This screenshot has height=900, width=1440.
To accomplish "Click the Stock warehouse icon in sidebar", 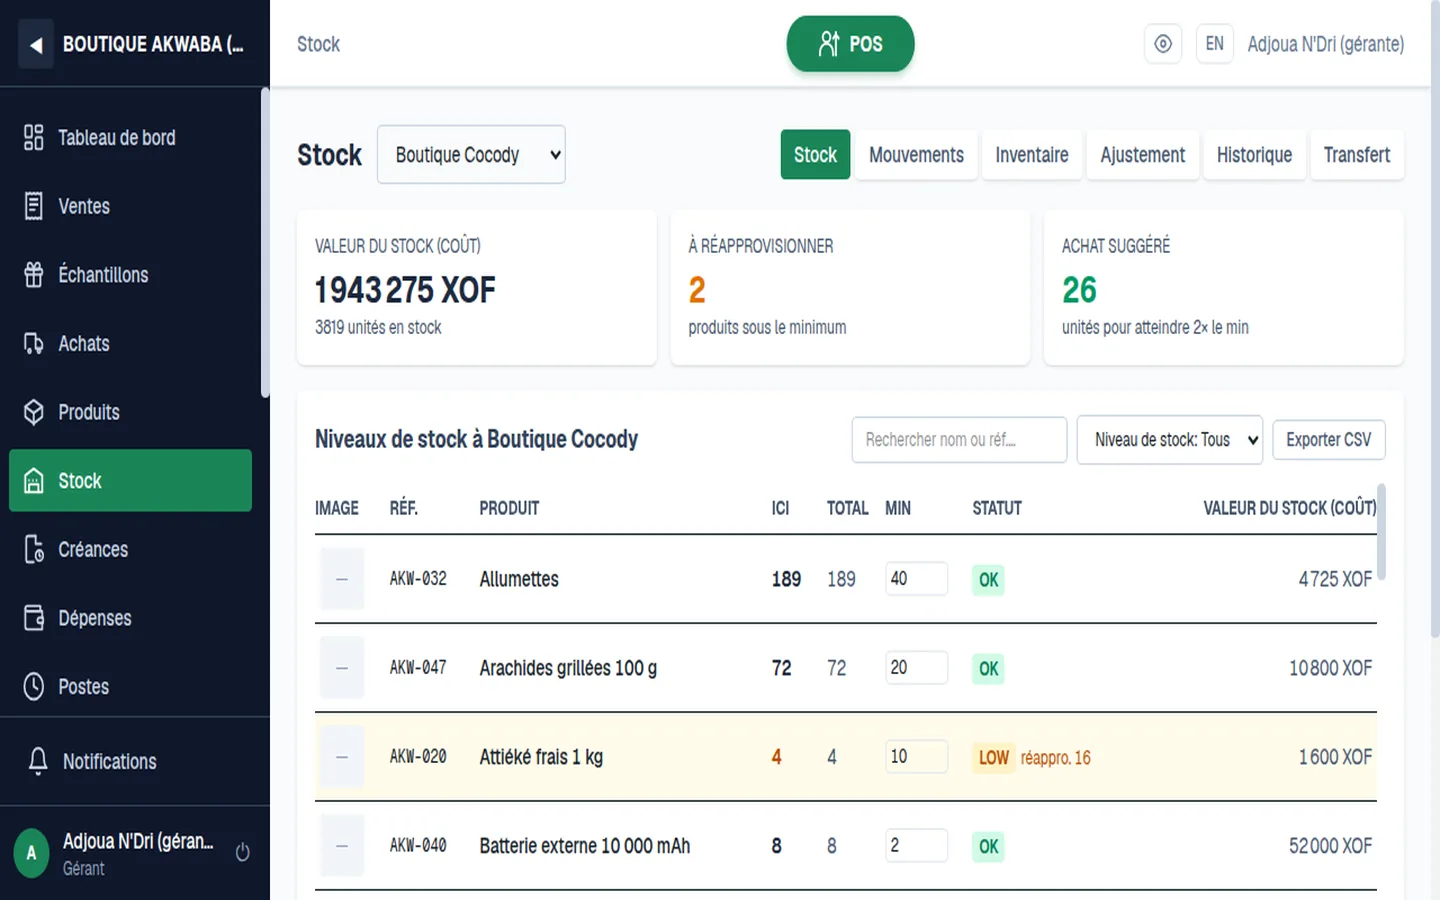I will pos(34,481).
